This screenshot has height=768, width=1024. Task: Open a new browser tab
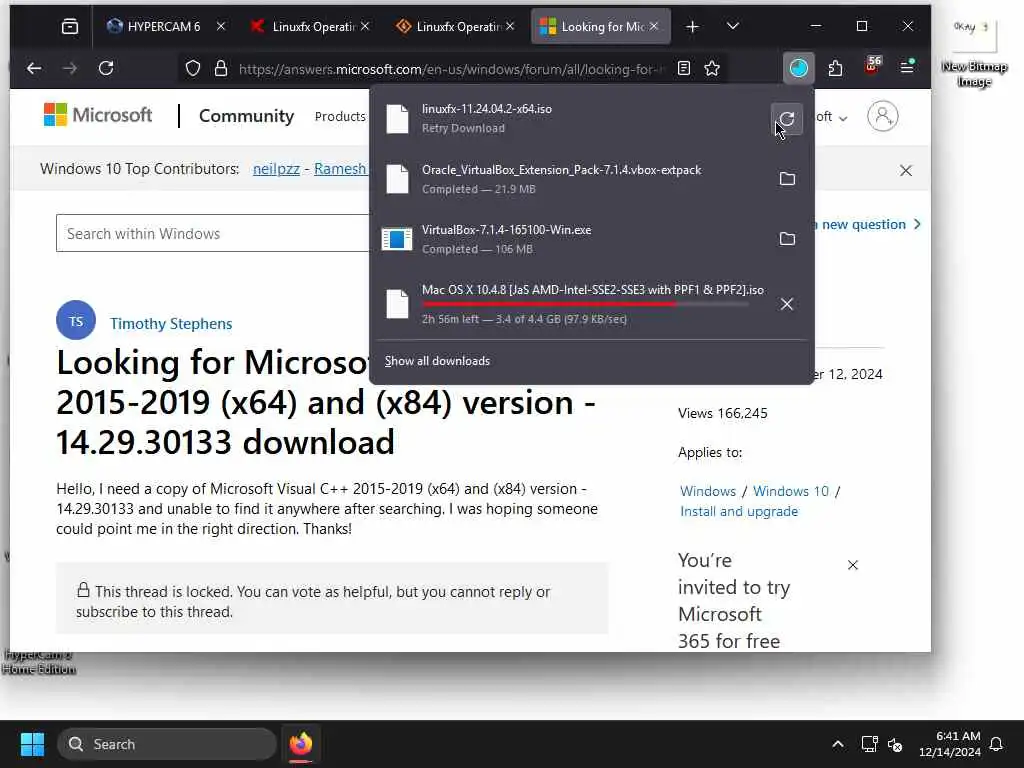tap(692, 26)
